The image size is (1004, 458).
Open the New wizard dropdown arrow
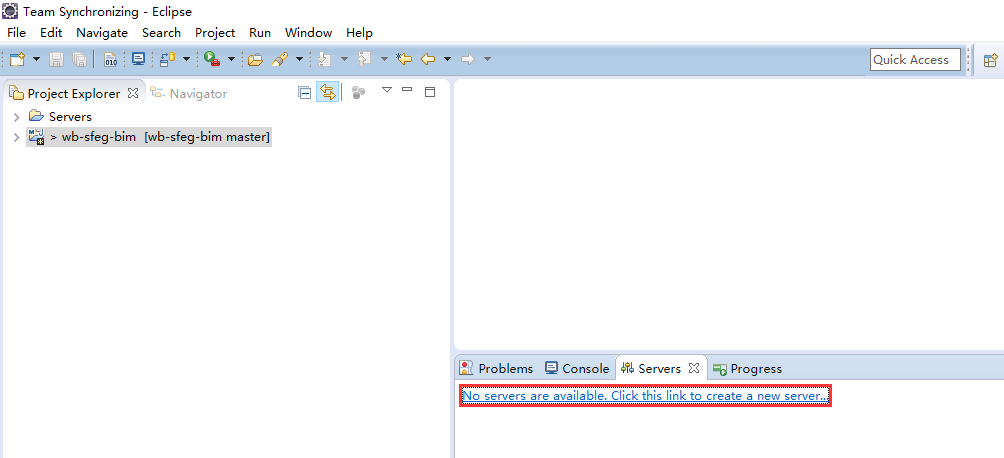click(x=36, y=60)
